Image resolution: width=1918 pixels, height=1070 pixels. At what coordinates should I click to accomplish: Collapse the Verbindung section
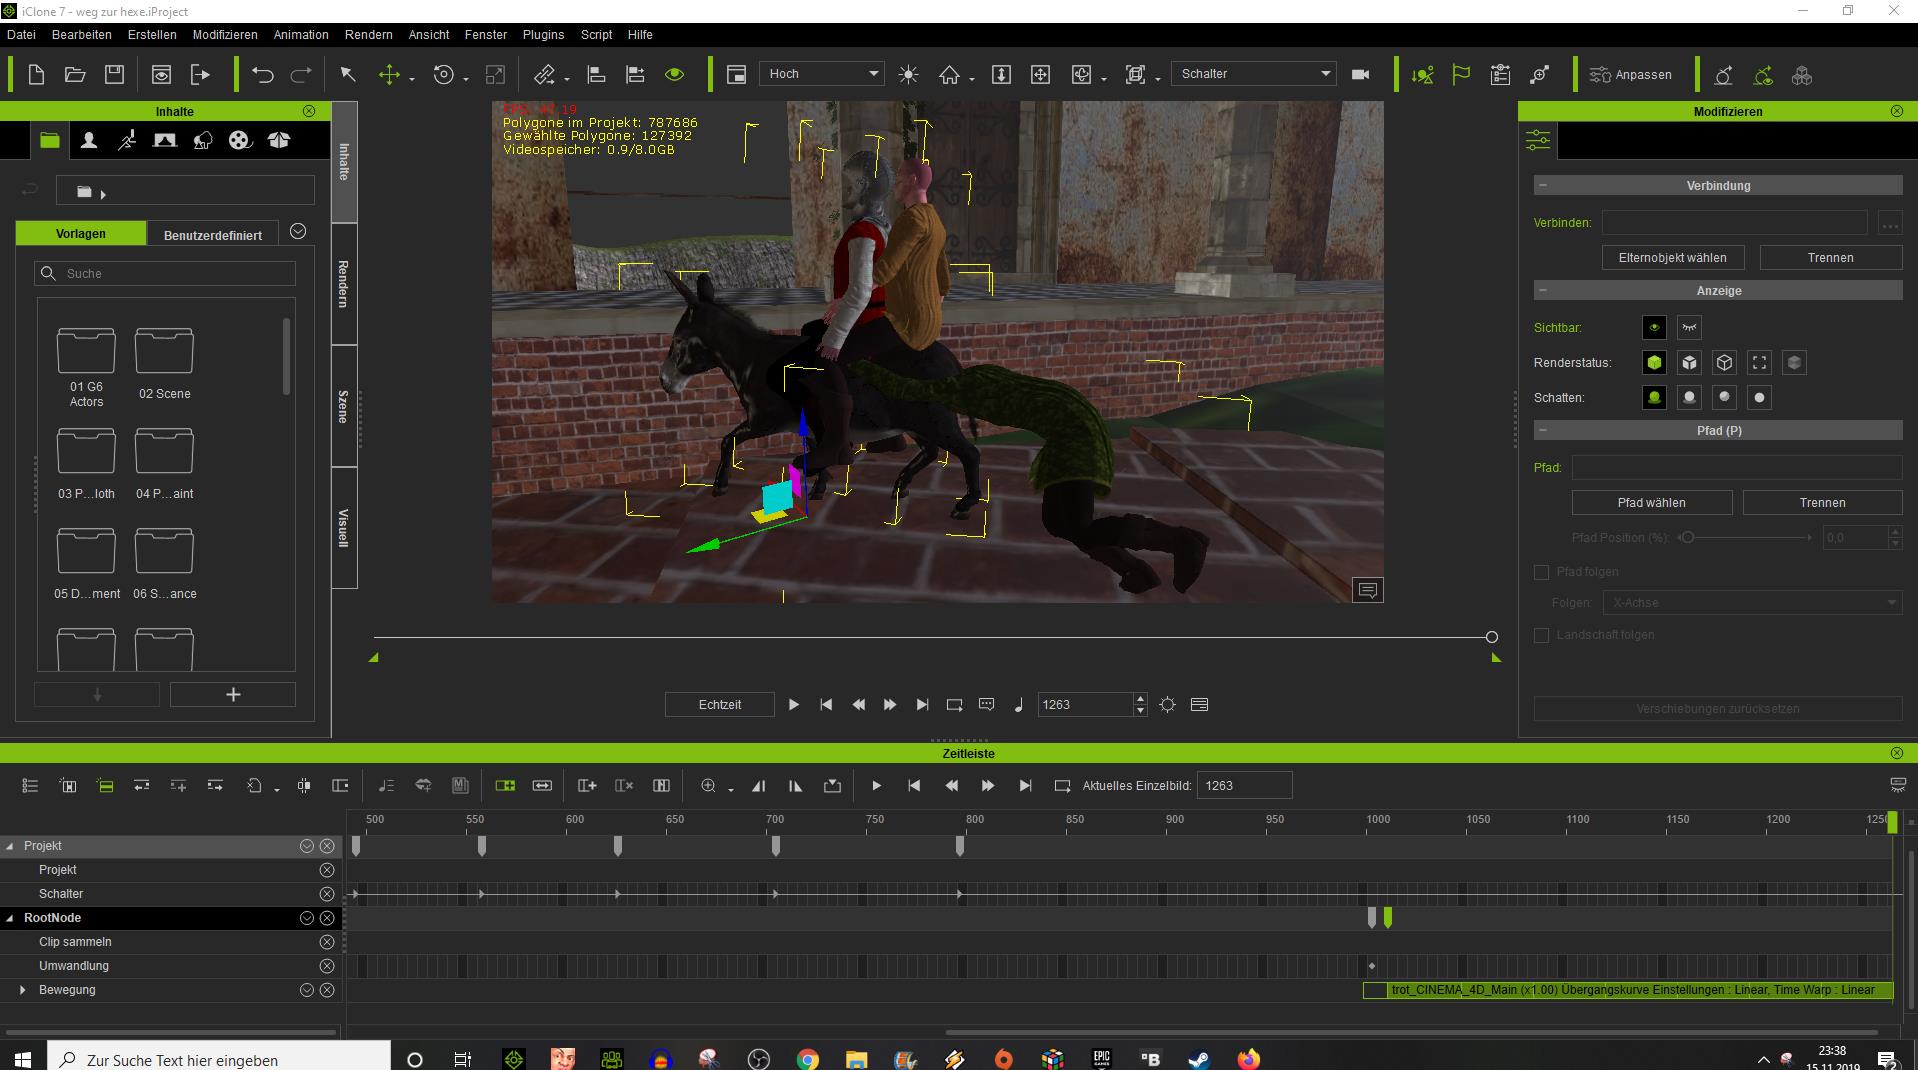pos(1543,185)
